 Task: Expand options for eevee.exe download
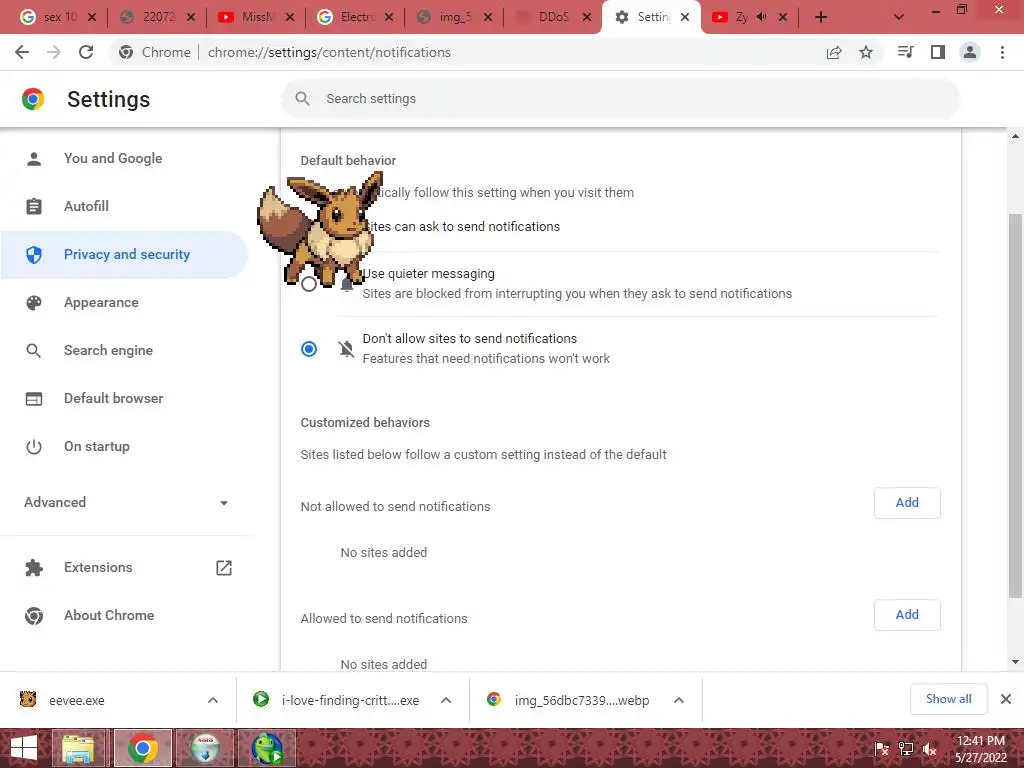(x=213, y=700)
